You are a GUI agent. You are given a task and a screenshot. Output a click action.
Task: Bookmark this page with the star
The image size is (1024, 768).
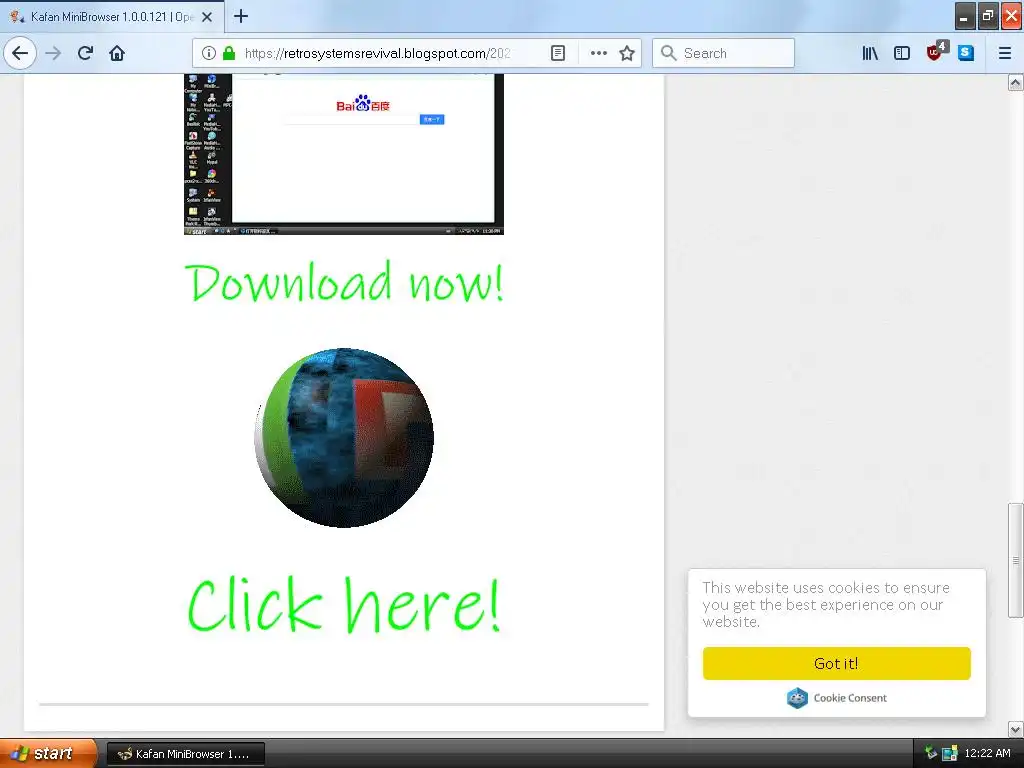627,53
